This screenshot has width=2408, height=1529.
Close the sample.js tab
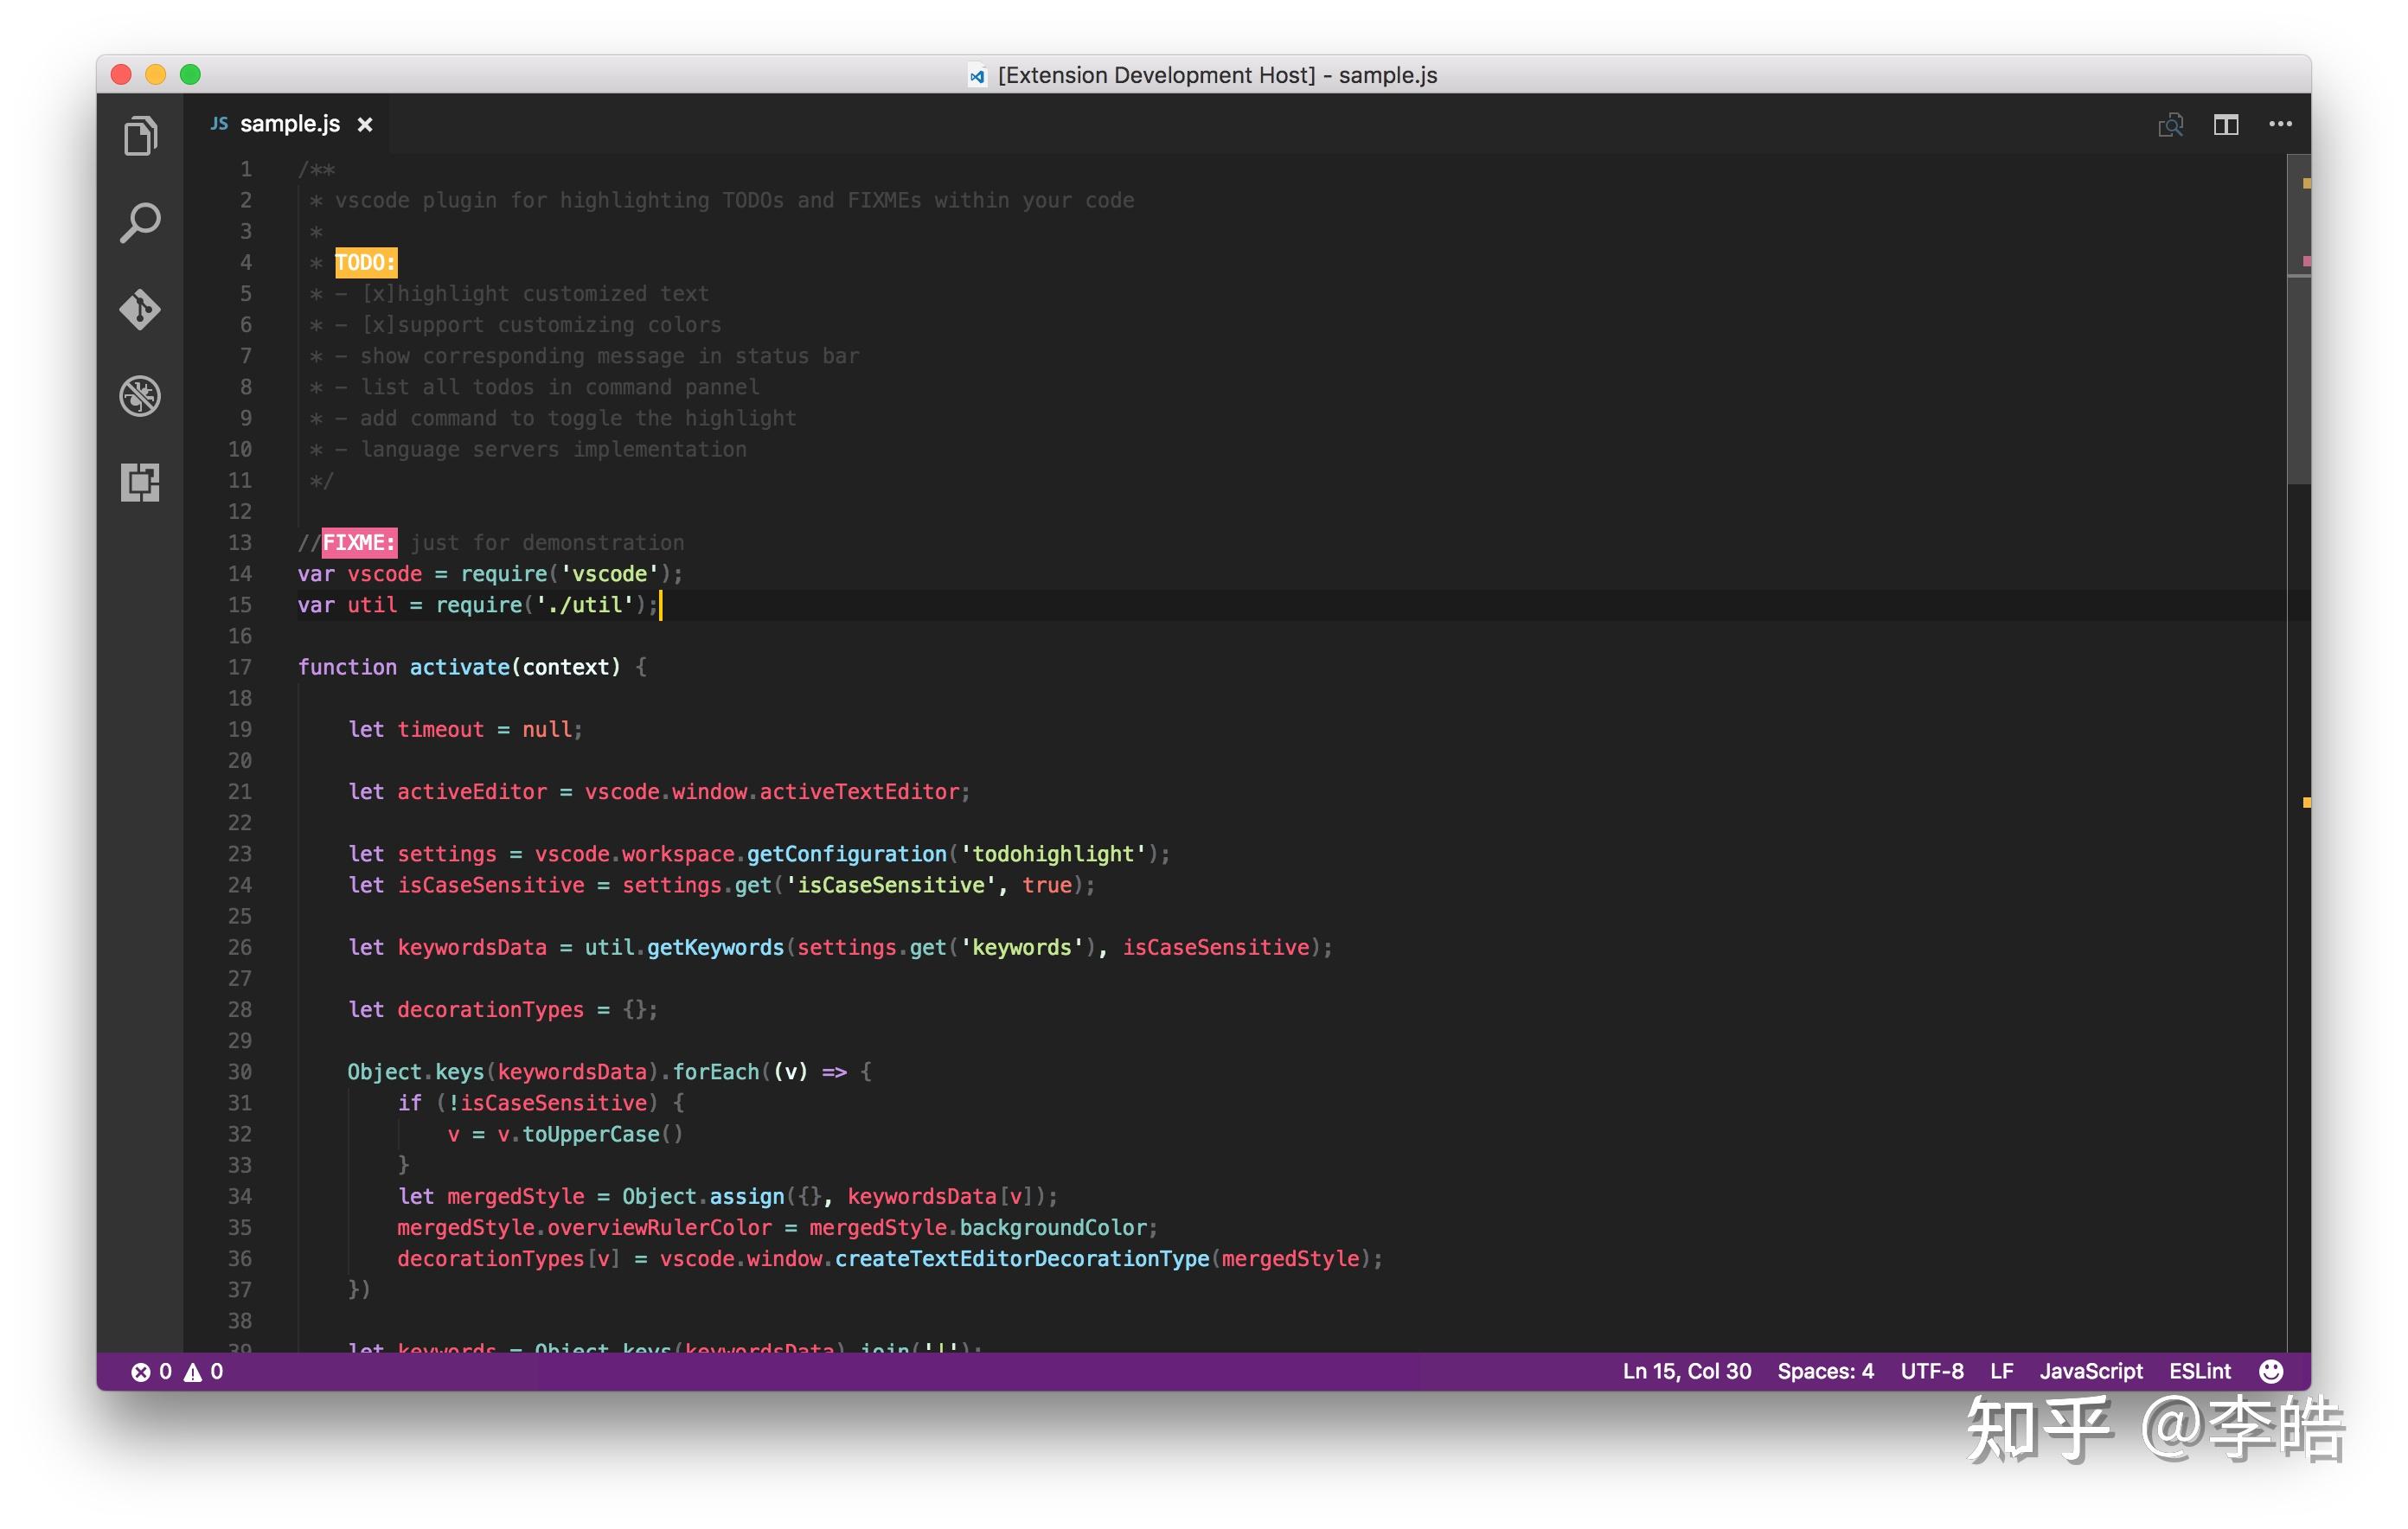click(365, 125)
